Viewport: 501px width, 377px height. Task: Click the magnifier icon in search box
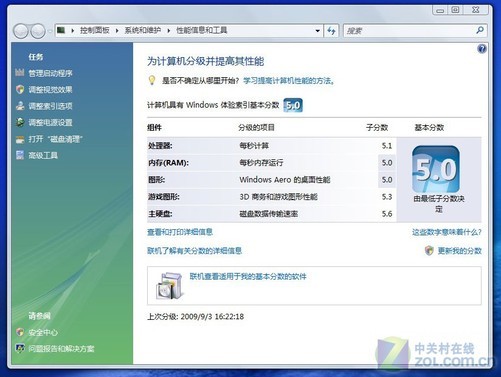pyautogui.click(x=480, y=31)
